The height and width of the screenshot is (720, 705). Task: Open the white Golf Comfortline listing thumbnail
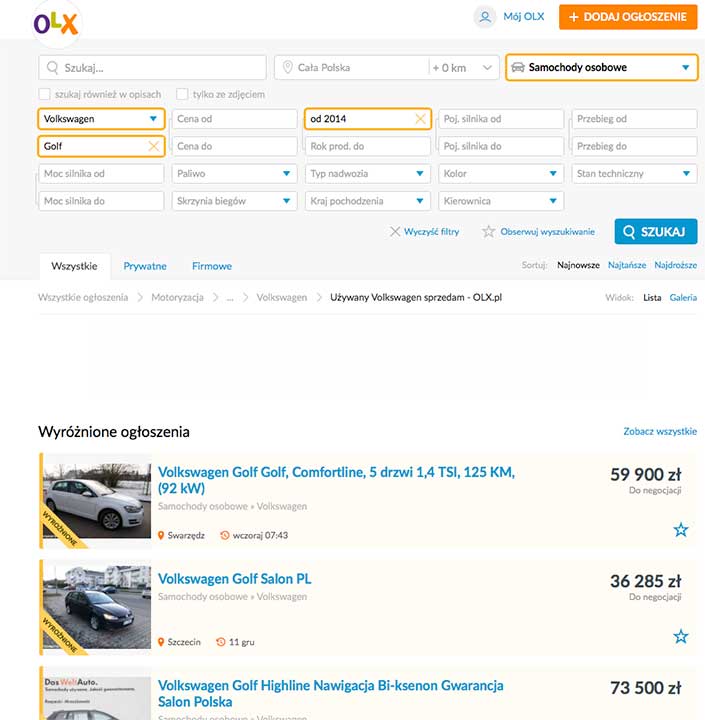(x=96, y=501)
